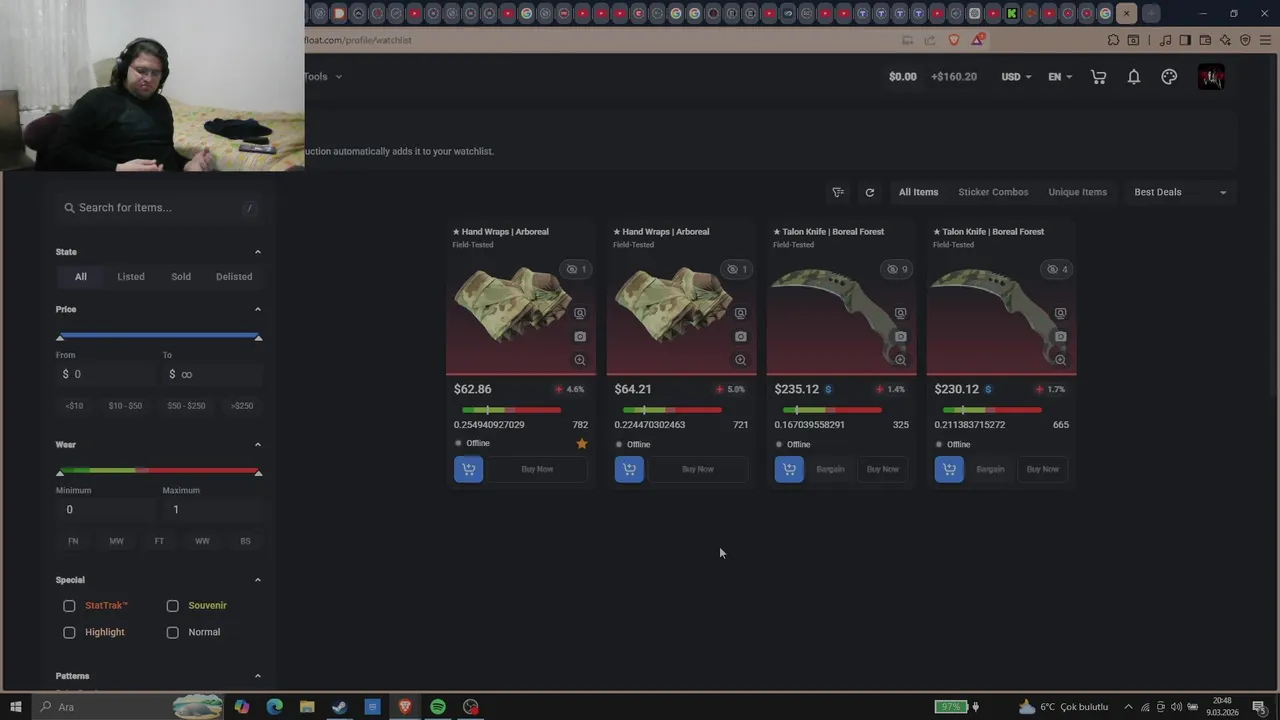This screenshot has height=720, width=1280.
Task: Switch to the Sticker Combos tab
Action: tap(993, 192)
